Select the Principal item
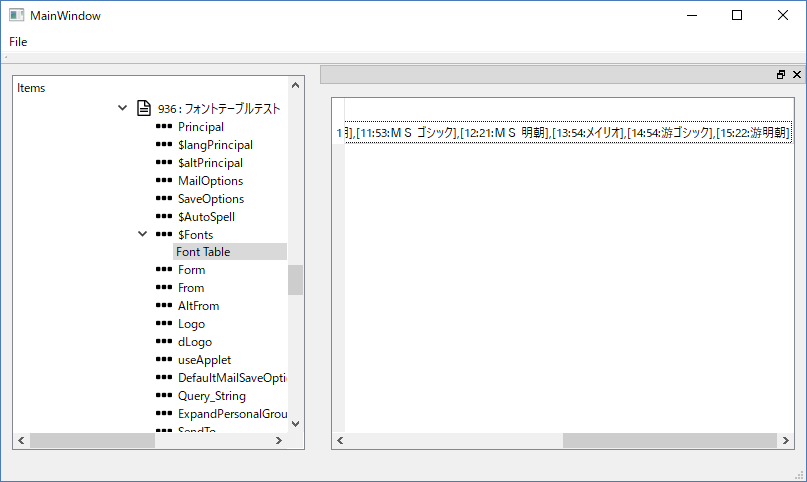807x482 pixels. [x=201, y=127]
